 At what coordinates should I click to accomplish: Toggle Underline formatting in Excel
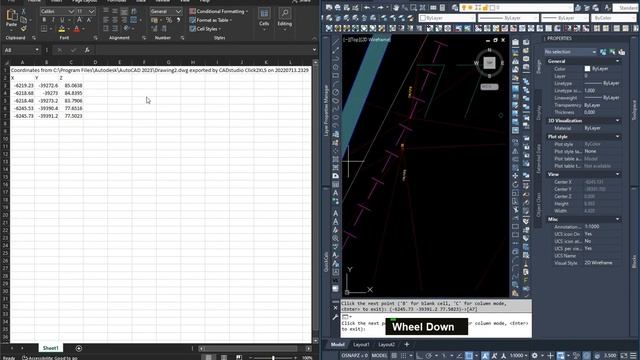pyautogui.click(x=62, y=20)
